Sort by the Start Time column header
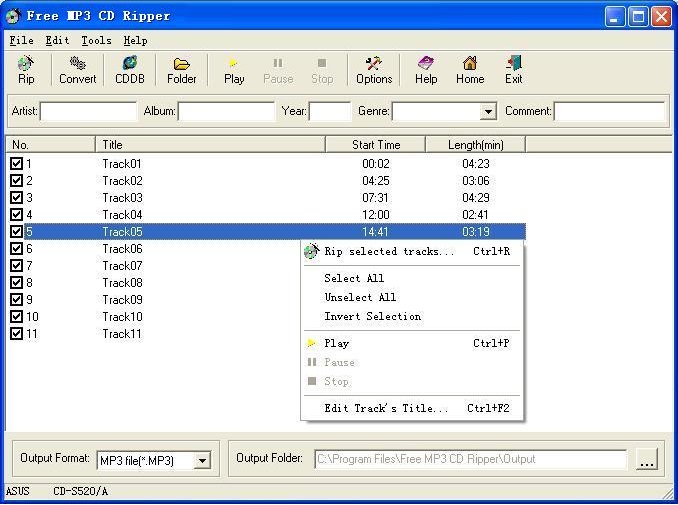The width and height of the screenshot is (678, 505). 375,144
